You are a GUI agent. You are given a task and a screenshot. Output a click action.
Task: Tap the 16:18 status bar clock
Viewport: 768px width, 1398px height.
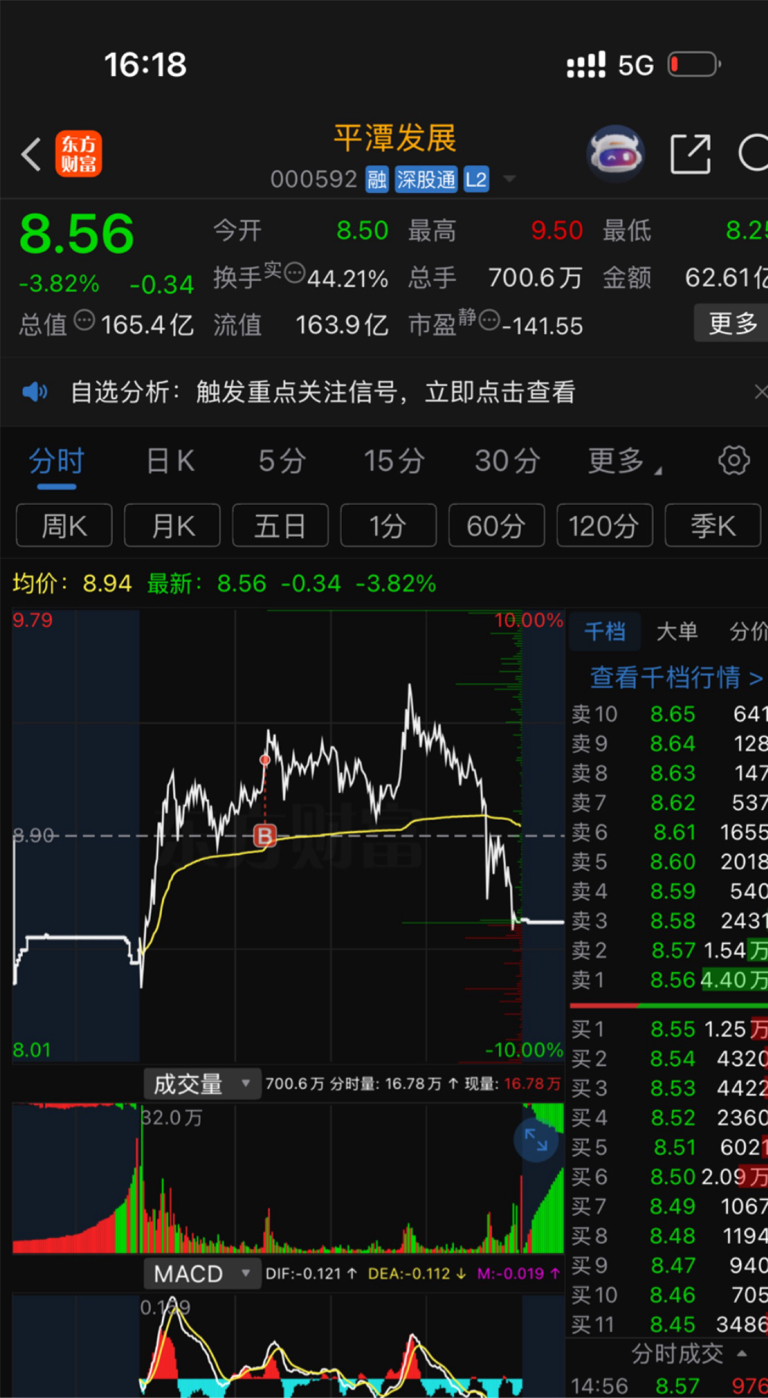(x=146, y=65)
